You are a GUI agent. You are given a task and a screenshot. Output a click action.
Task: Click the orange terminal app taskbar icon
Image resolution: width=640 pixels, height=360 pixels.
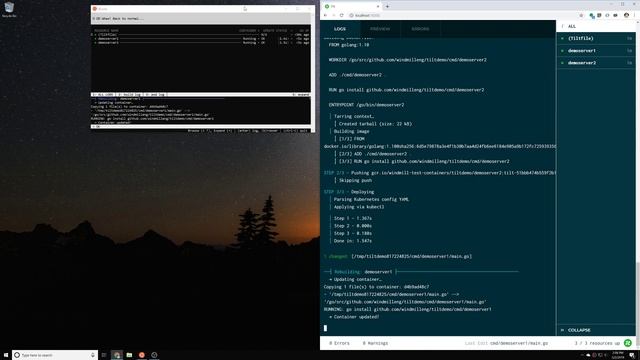[x=142, y=355]
